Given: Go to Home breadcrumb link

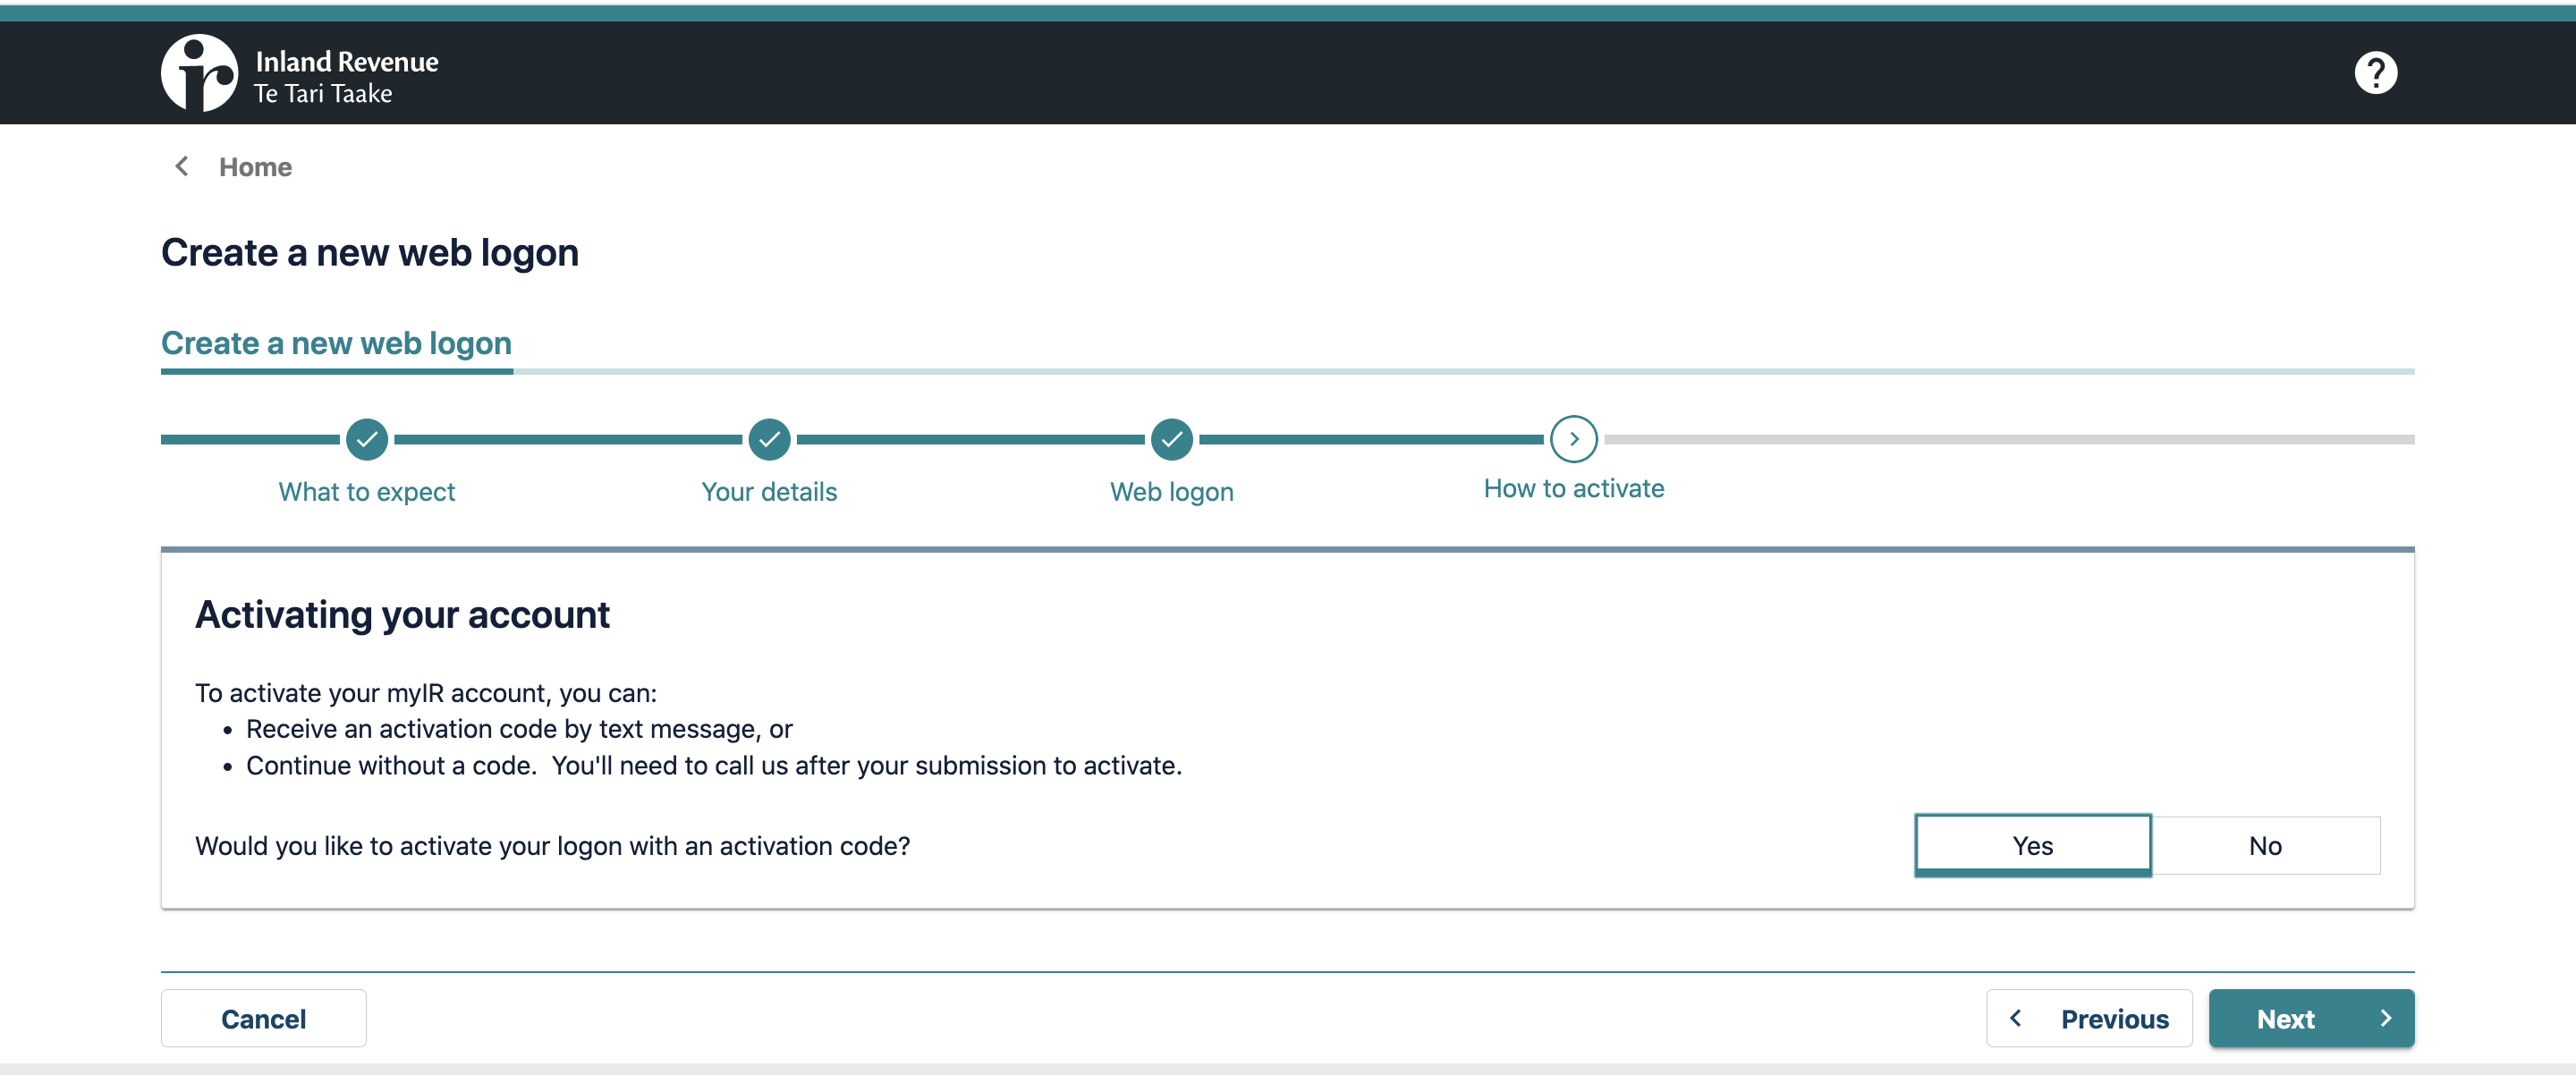Looking at the screenshot, I should pyautogui.click(x=255, y=167).
